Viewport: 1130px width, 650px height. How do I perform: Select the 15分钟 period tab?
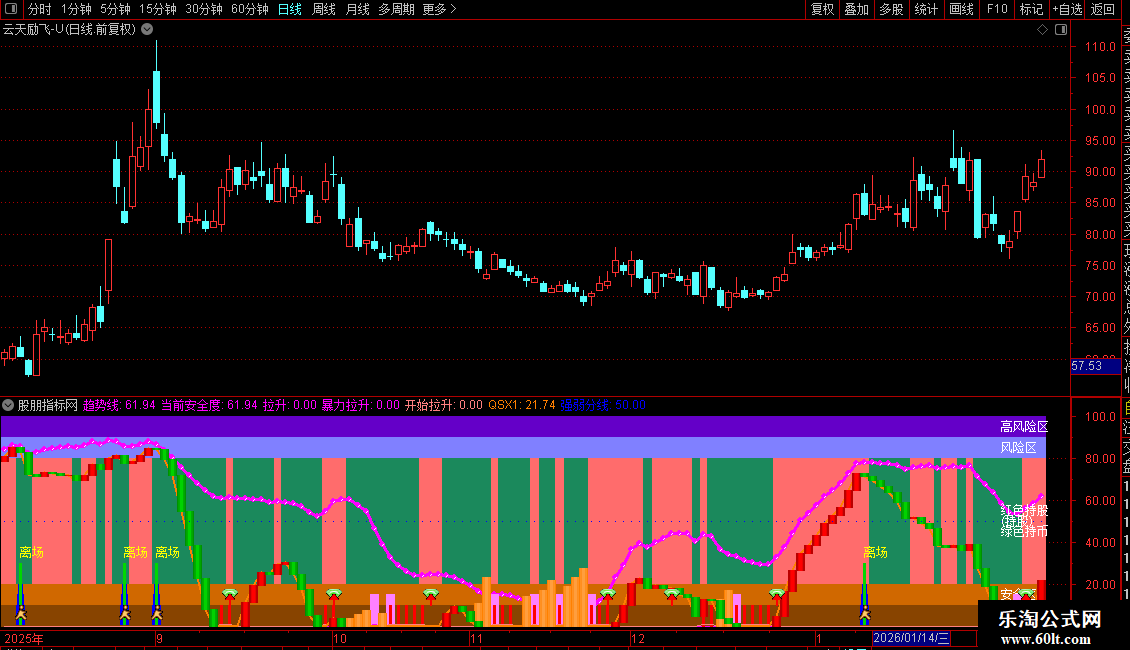158,9
